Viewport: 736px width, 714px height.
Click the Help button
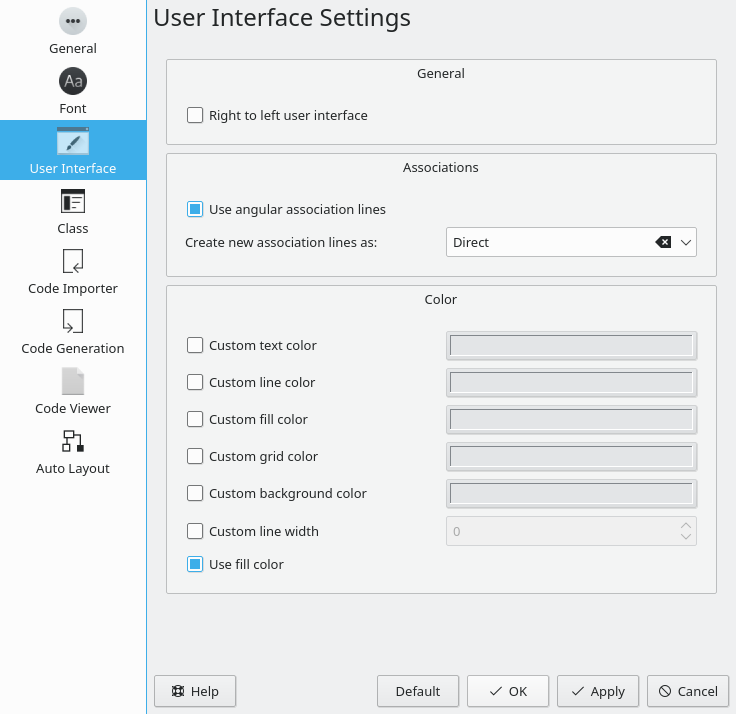coord(195,691)
